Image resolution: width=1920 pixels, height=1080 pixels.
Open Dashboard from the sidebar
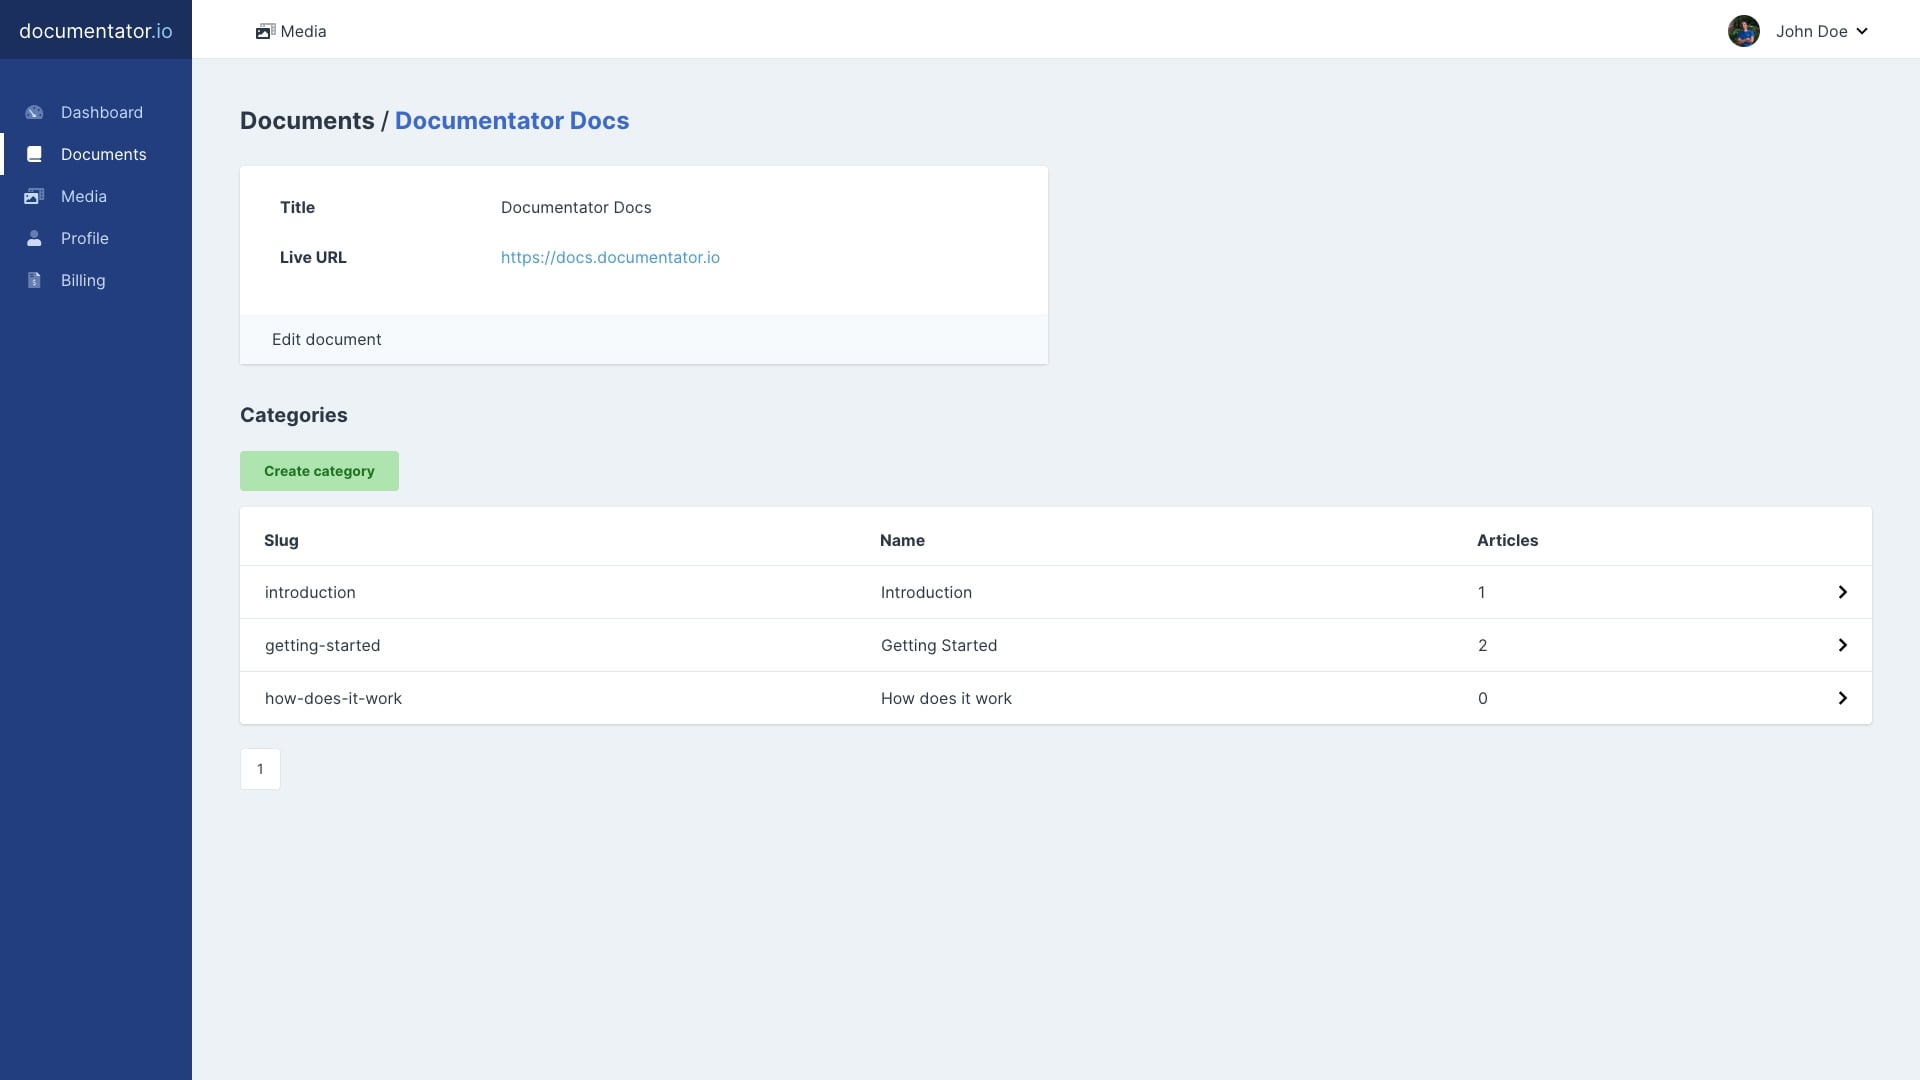click(x=96, y=113)
